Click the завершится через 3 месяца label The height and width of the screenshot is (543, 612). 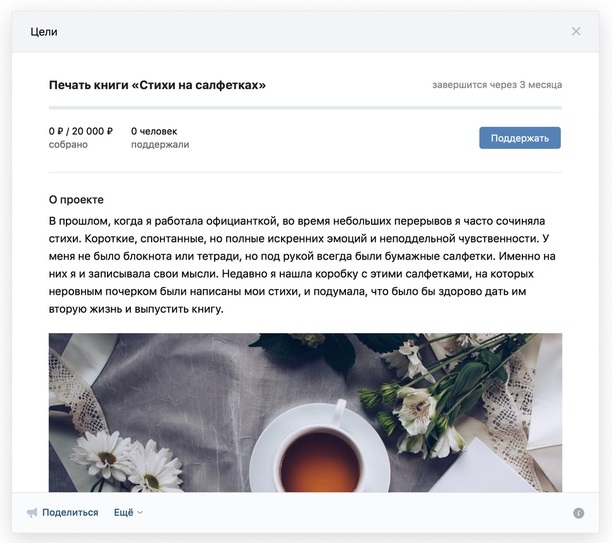pos(497,85)
